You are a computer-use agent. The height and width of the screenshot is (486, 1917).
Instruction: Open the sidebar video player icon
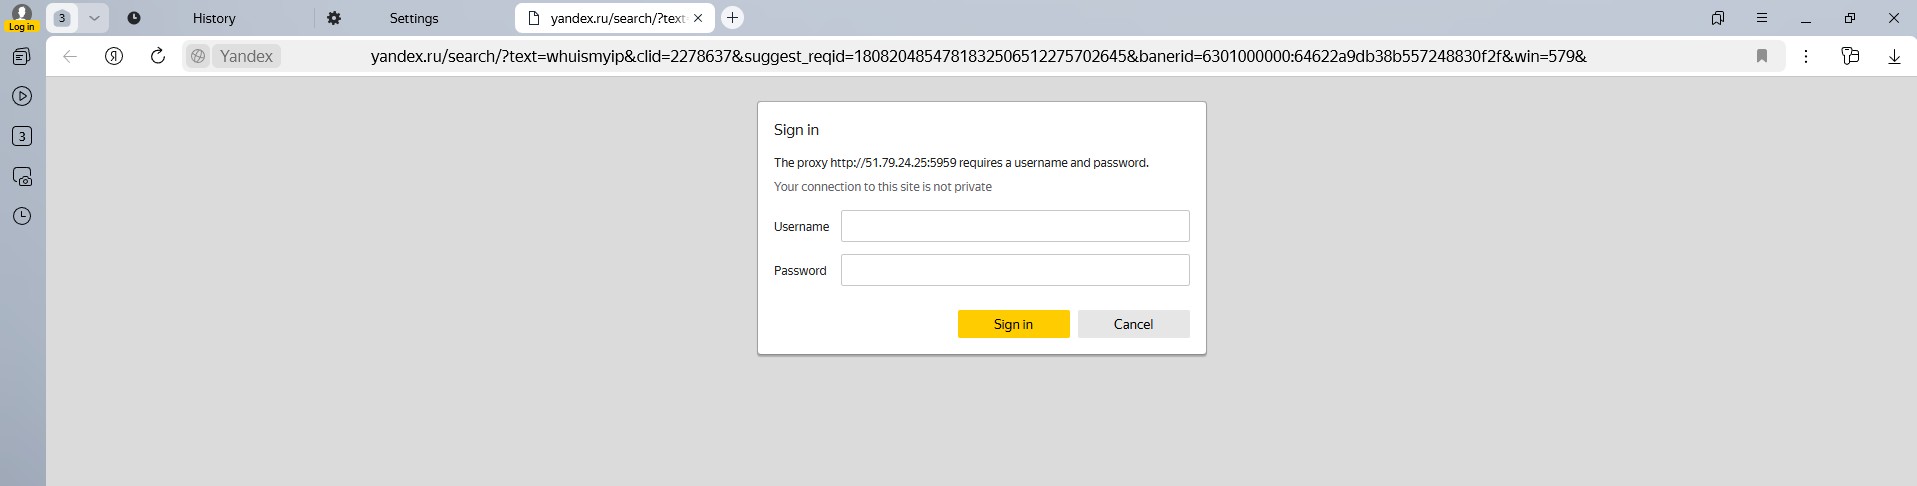tap(22, 96)
